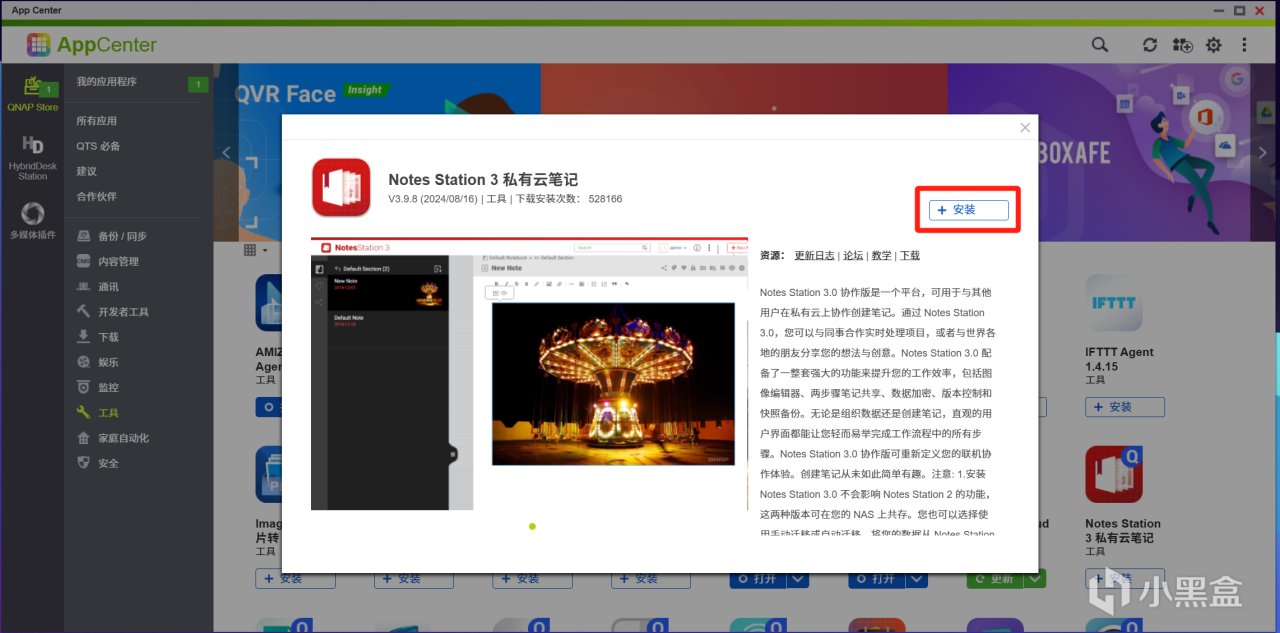Screen dimensions: 1280x633
Task: Show next banner with the right arrow
Action: [1262, 153]
